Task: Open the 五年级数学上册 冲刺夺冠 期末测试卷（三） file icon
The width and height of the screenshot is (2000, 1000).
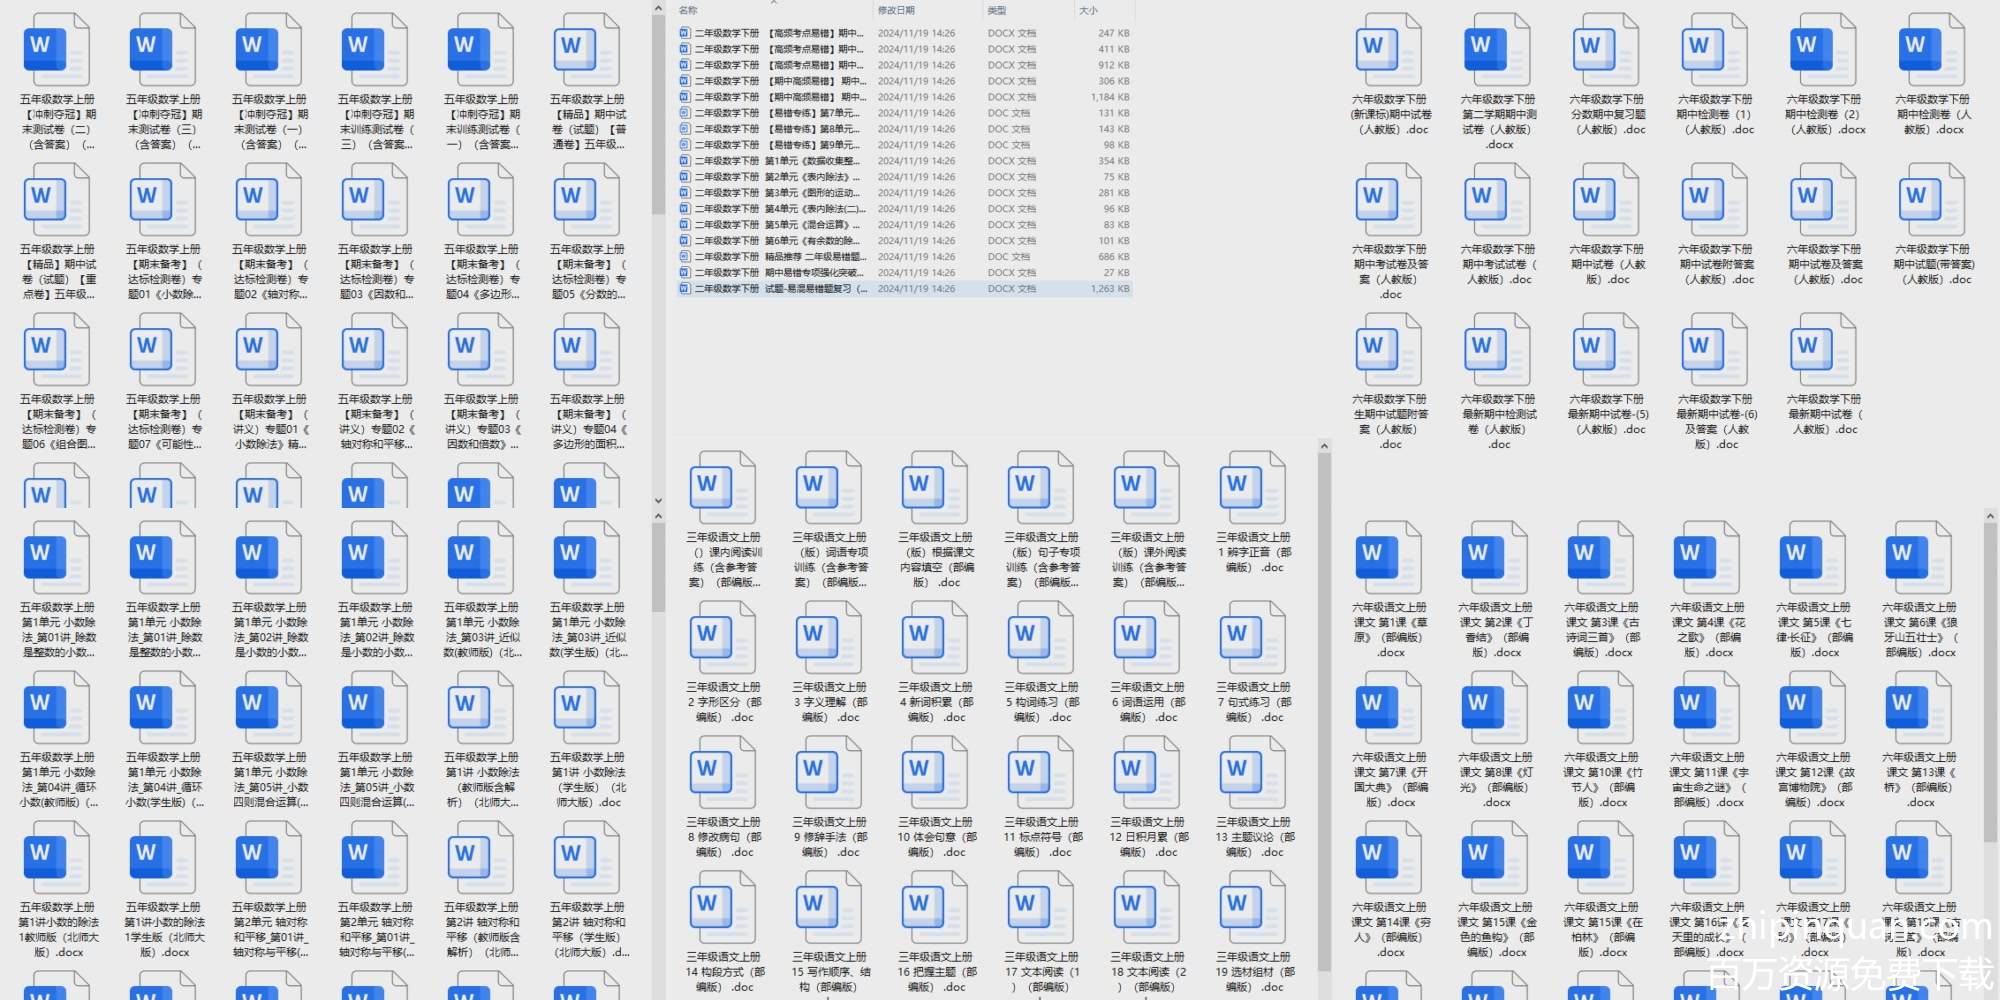Action: [x=162, y=49]
